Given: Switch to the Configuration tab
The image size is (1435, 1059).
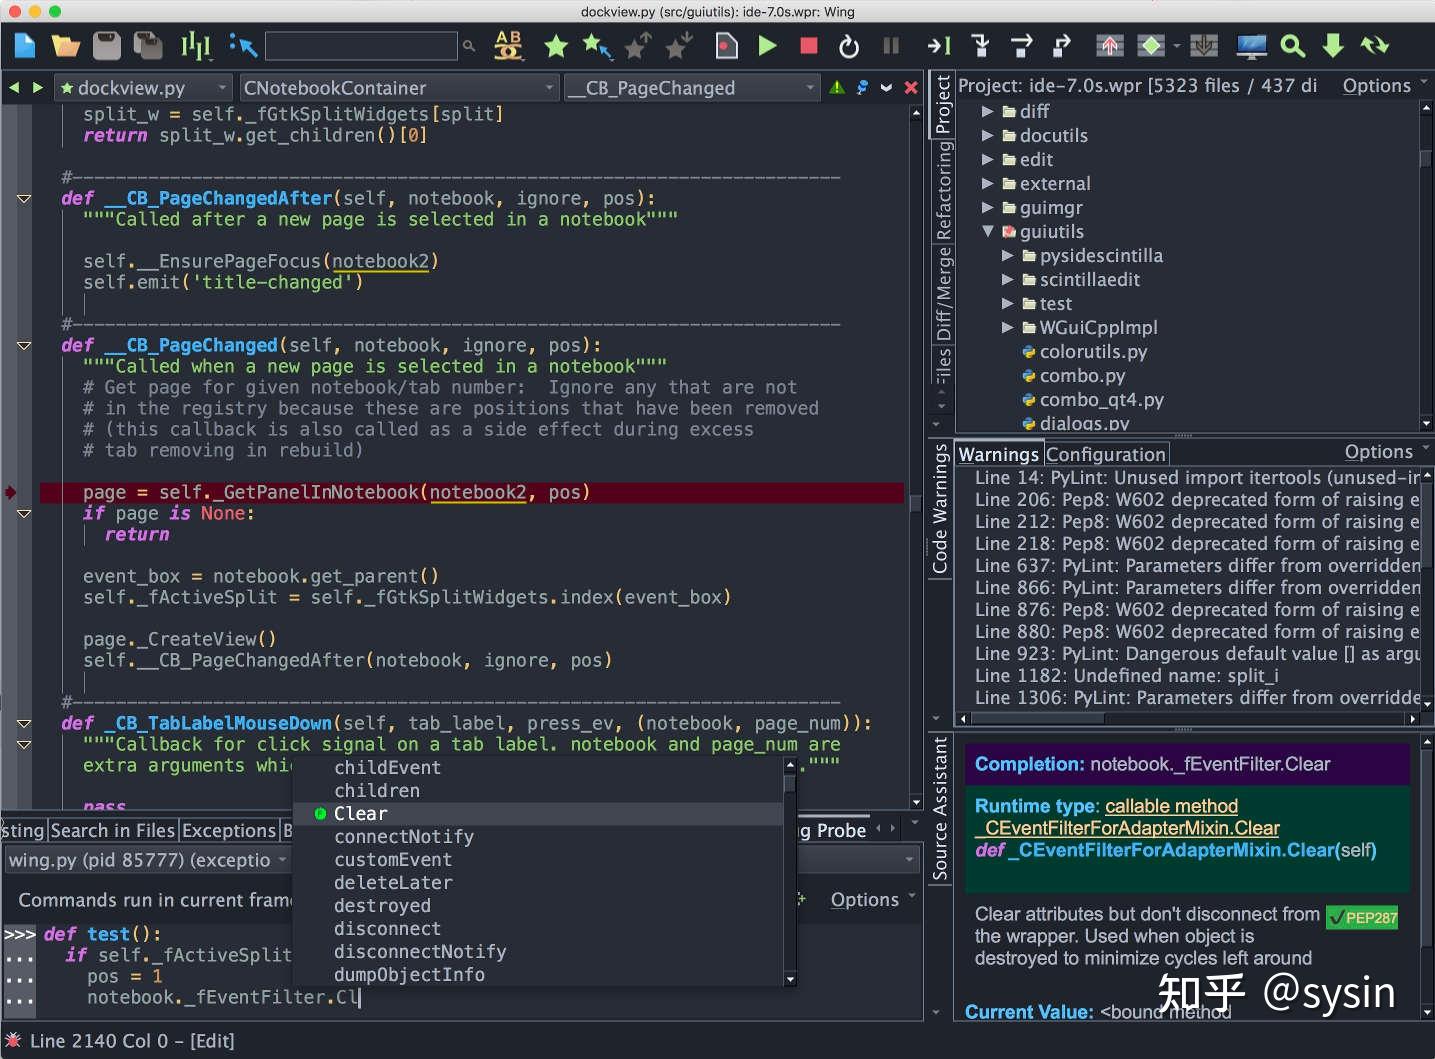Looking at the screenshot, I should 1106,453.
